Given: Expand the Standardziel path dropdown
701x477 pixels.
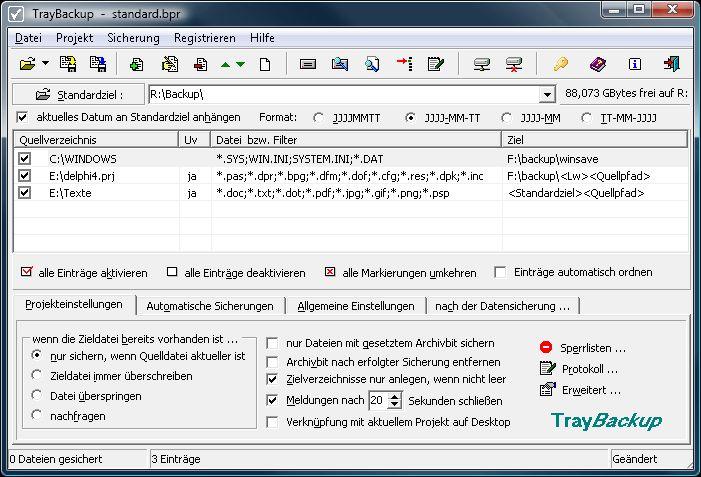Looking at the screenshot, I should coord(547,95).
